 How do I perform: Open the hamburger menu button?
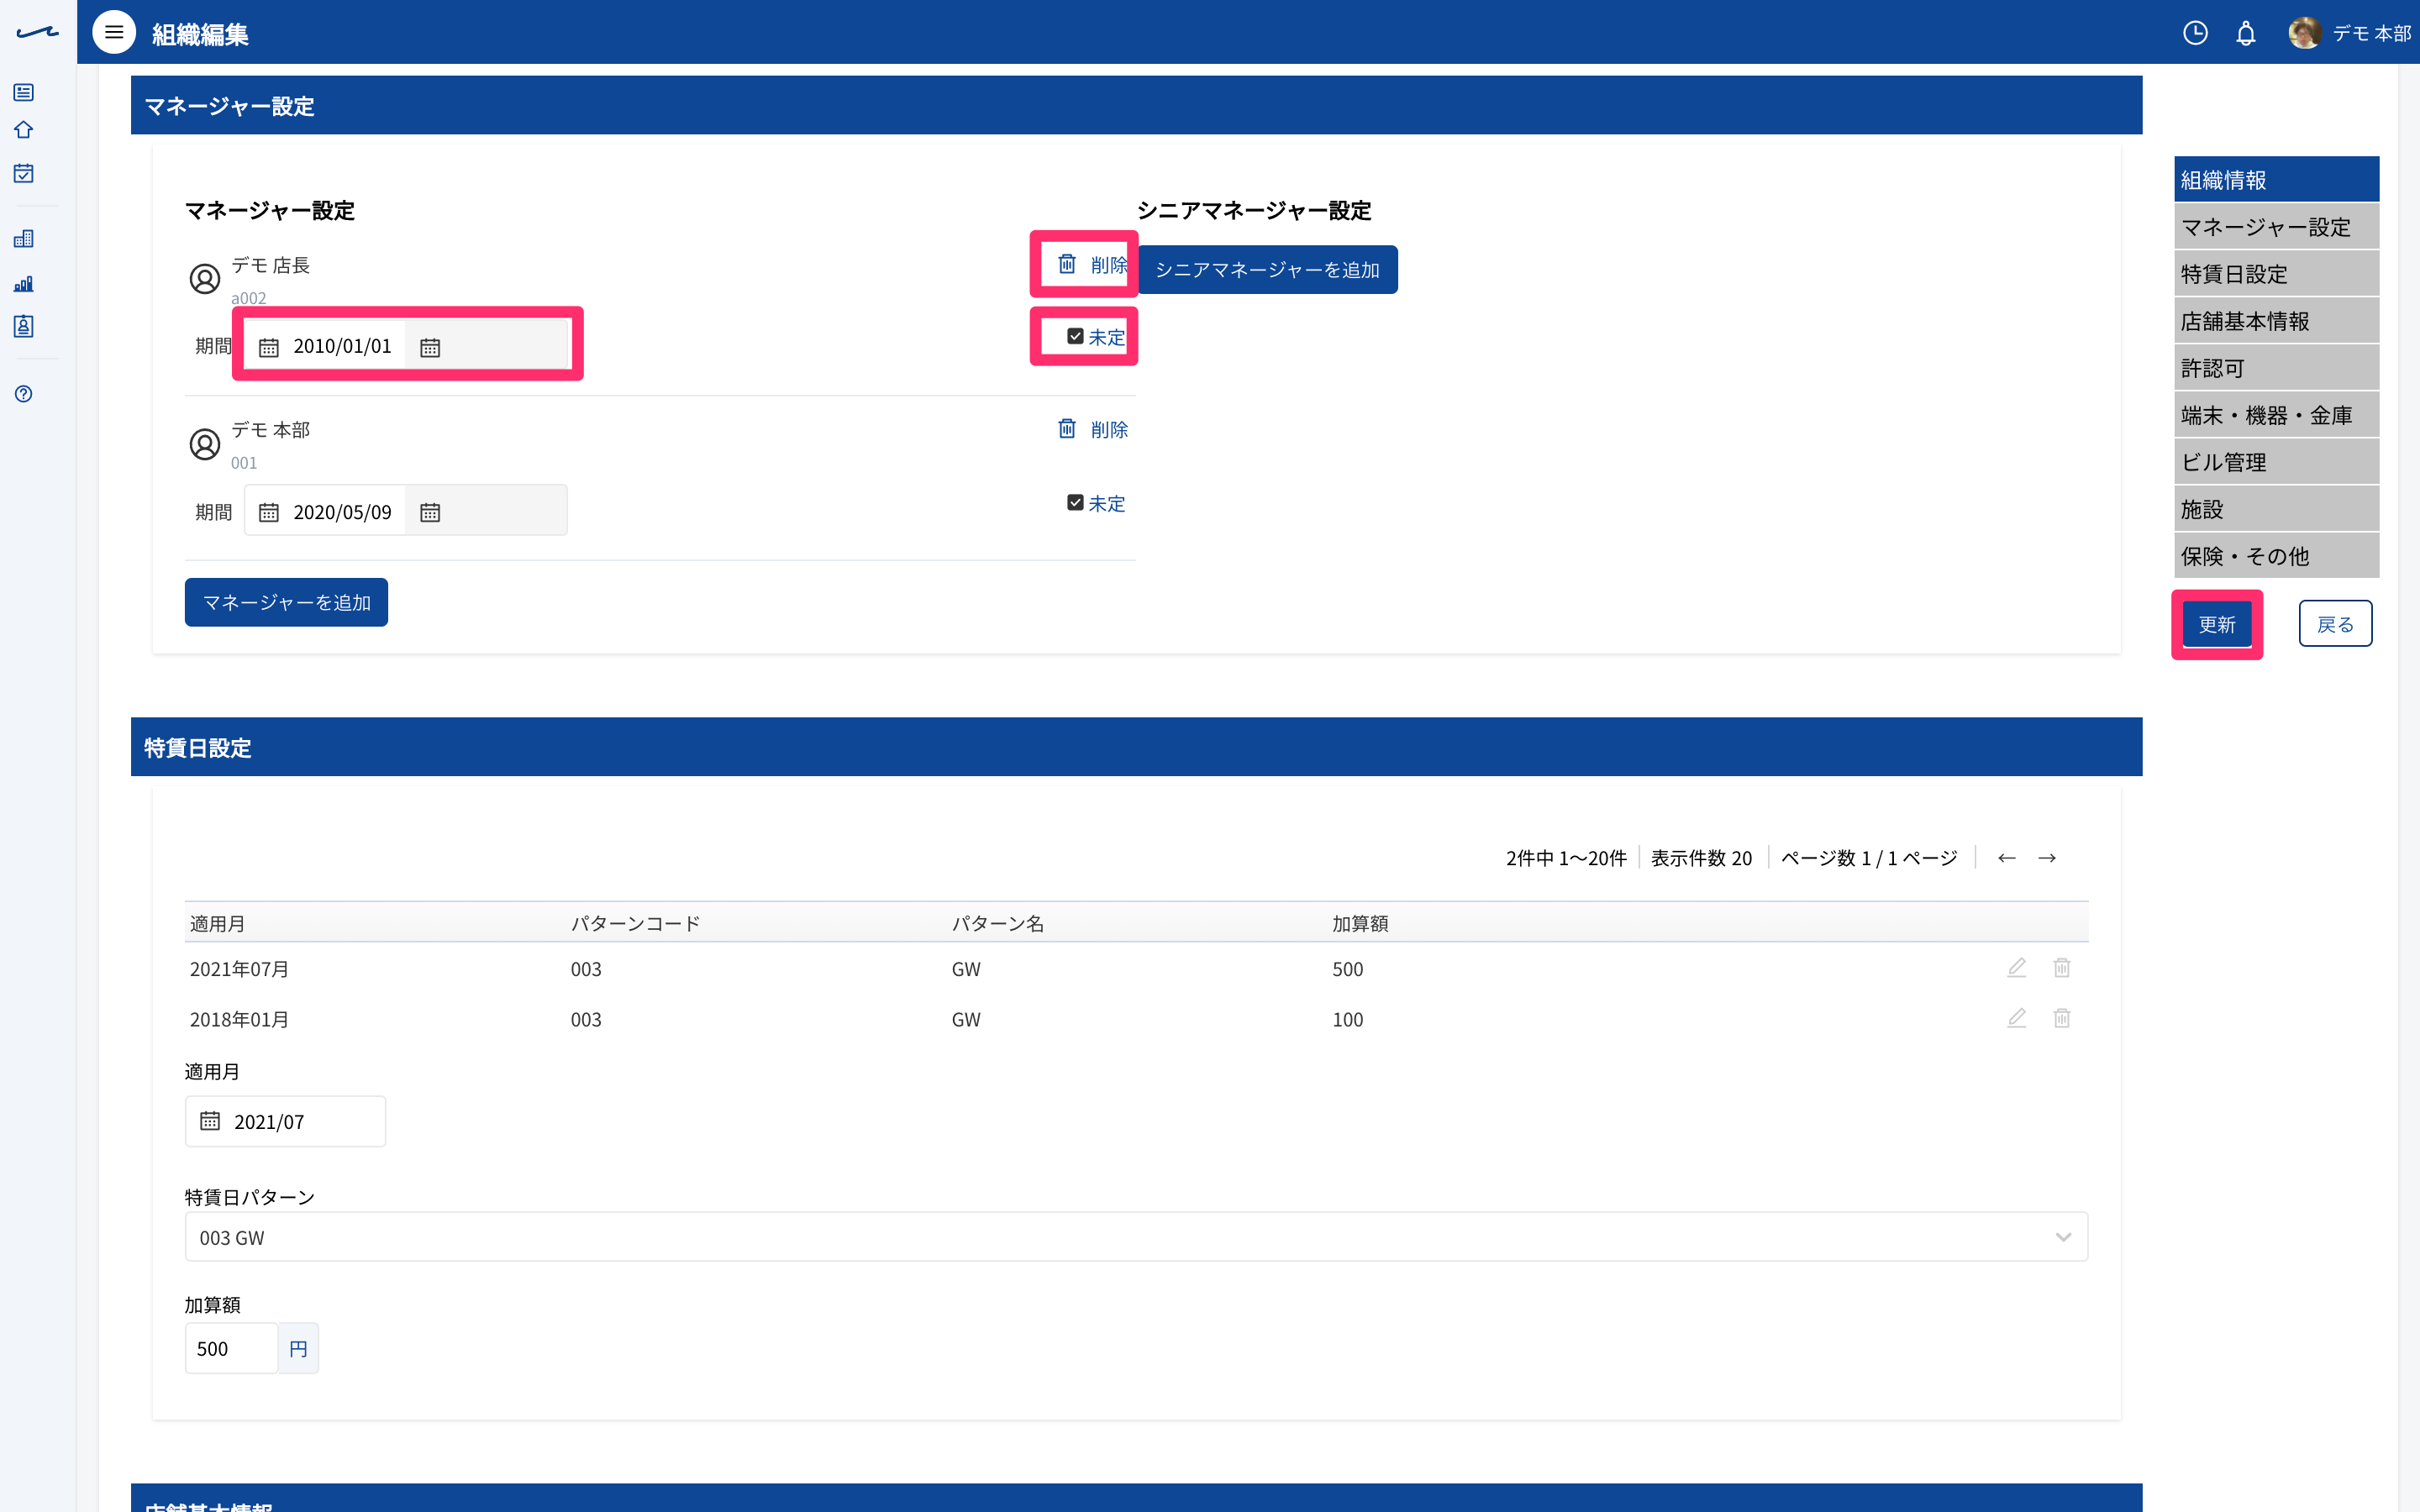tap(114, 33)
